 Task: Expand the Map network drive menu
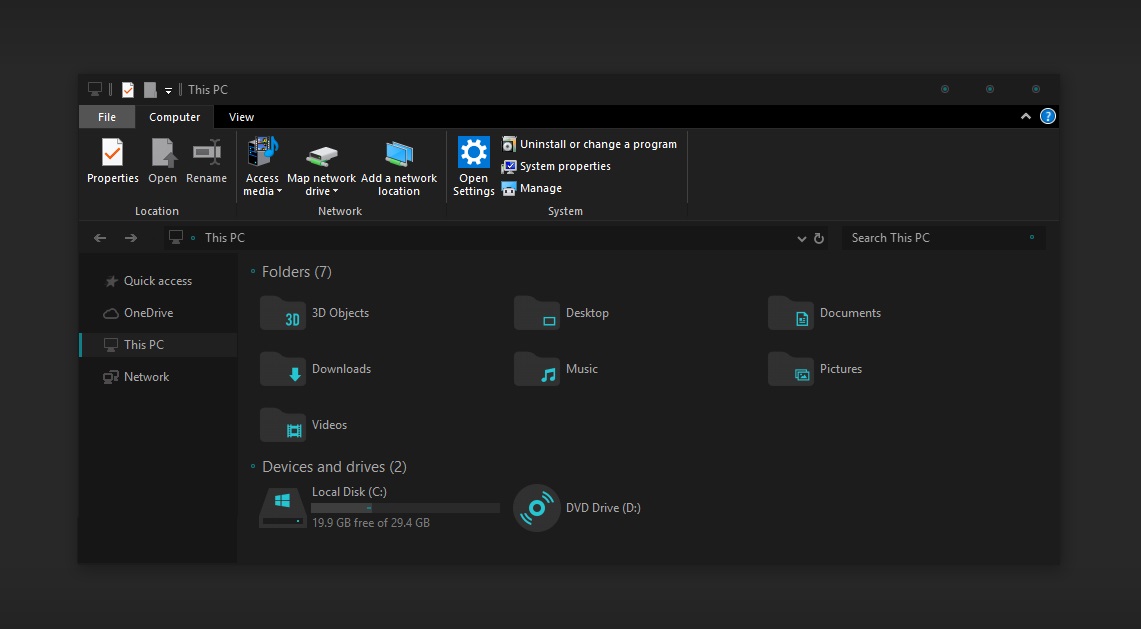pos(321,190)
